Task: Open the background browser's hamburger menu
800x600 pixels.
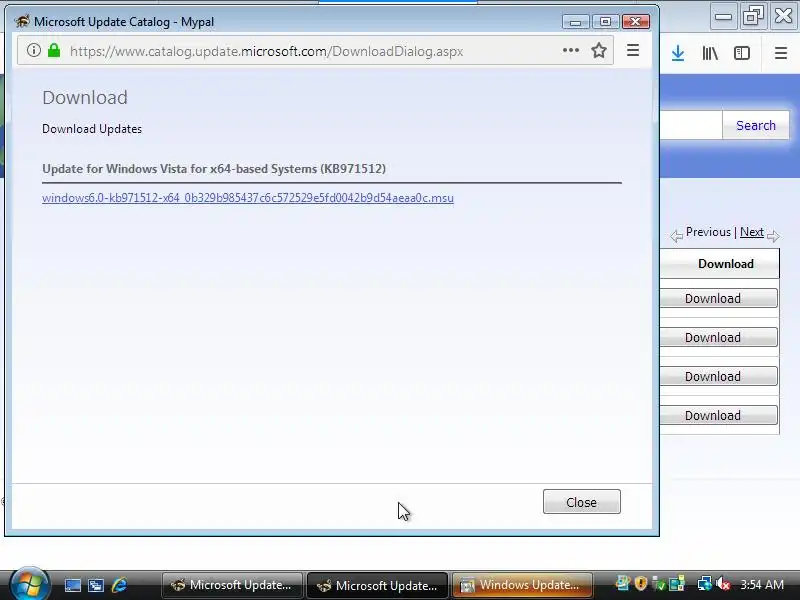Action: 781,53
